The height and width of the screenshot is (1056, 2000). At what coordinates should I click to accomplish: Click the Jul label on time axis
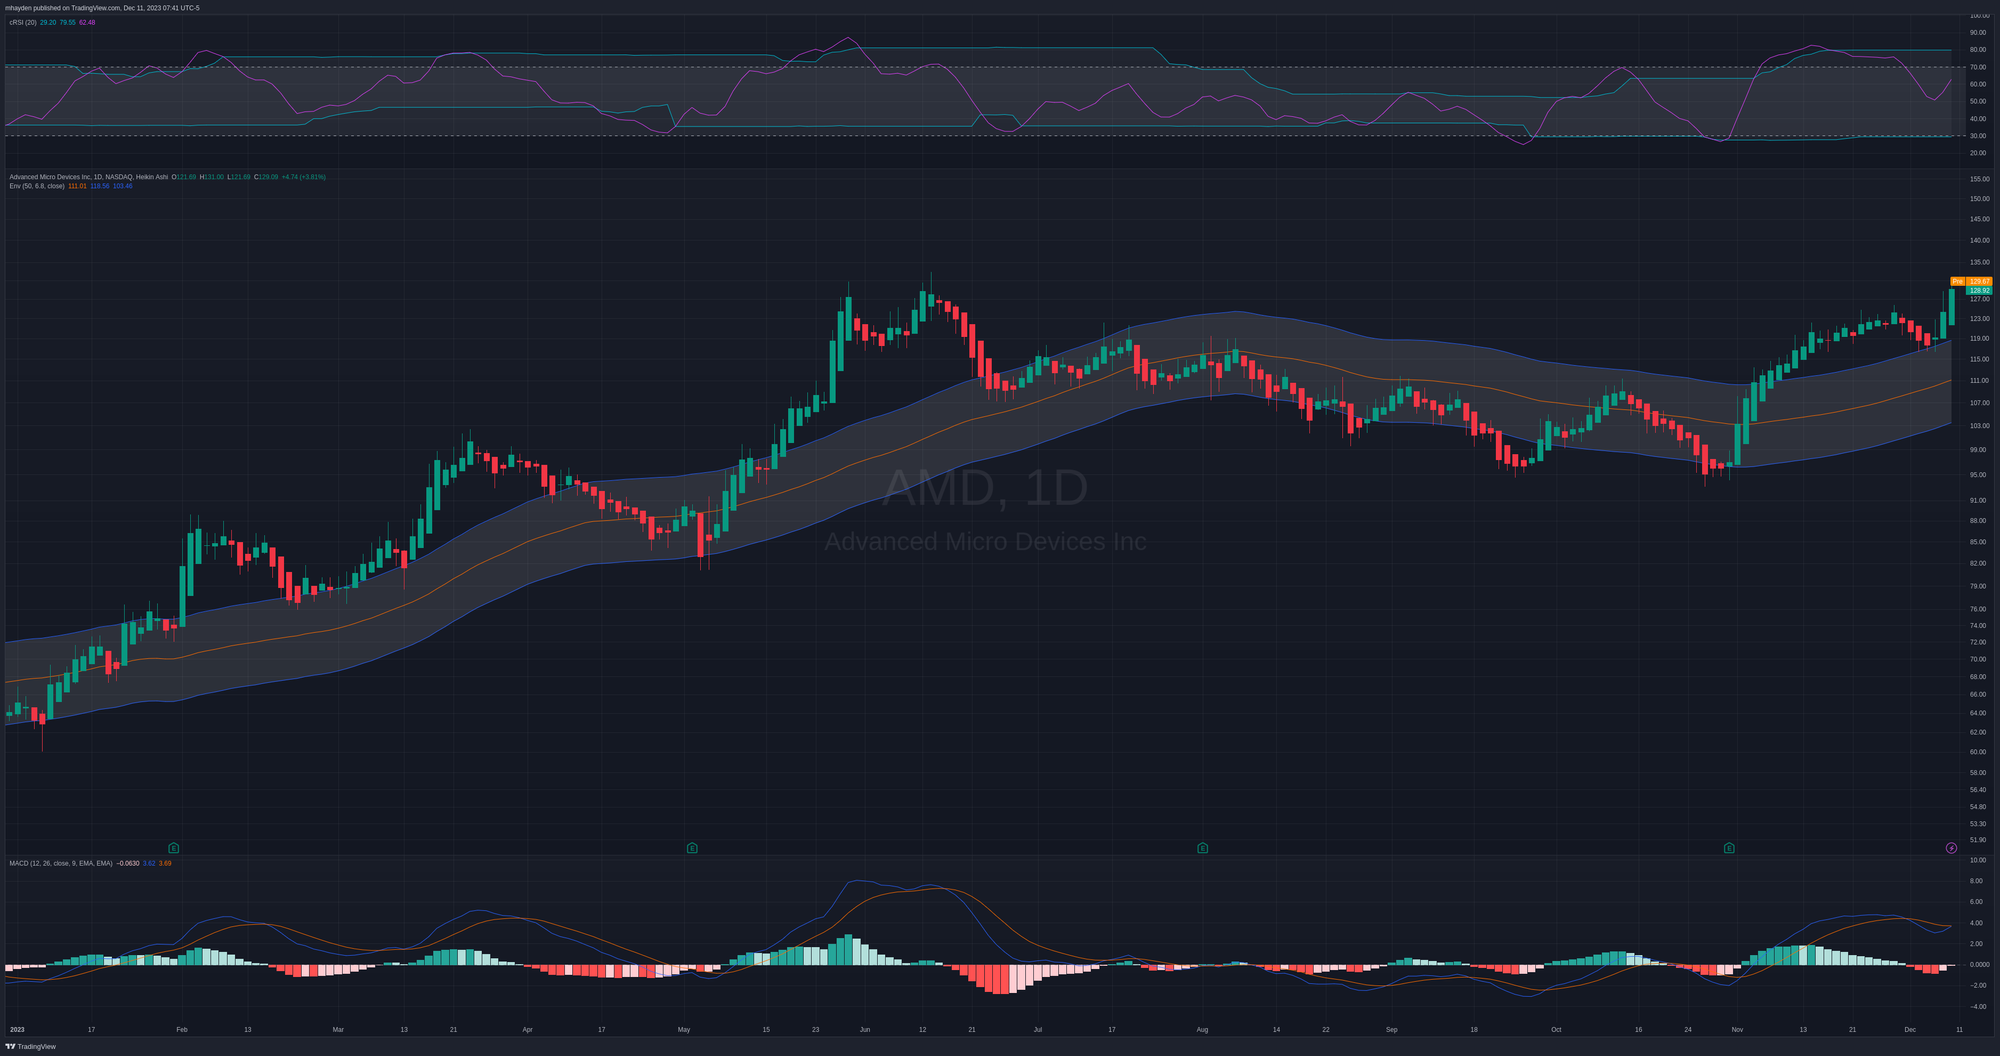point(1038,1029)
